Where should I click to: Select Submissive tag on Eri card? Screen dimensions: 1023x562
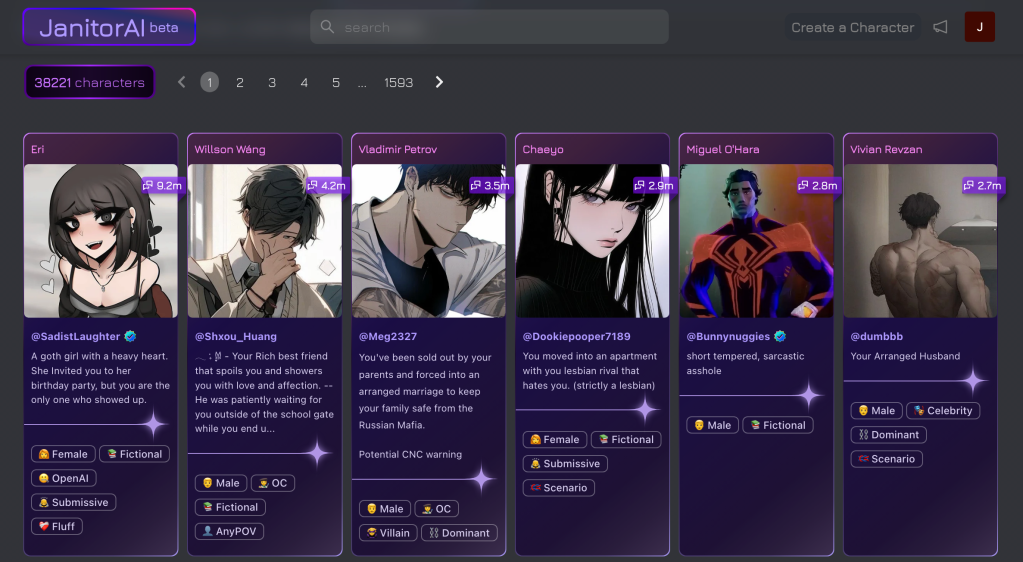pyautogui.click(x=74, y=503)
